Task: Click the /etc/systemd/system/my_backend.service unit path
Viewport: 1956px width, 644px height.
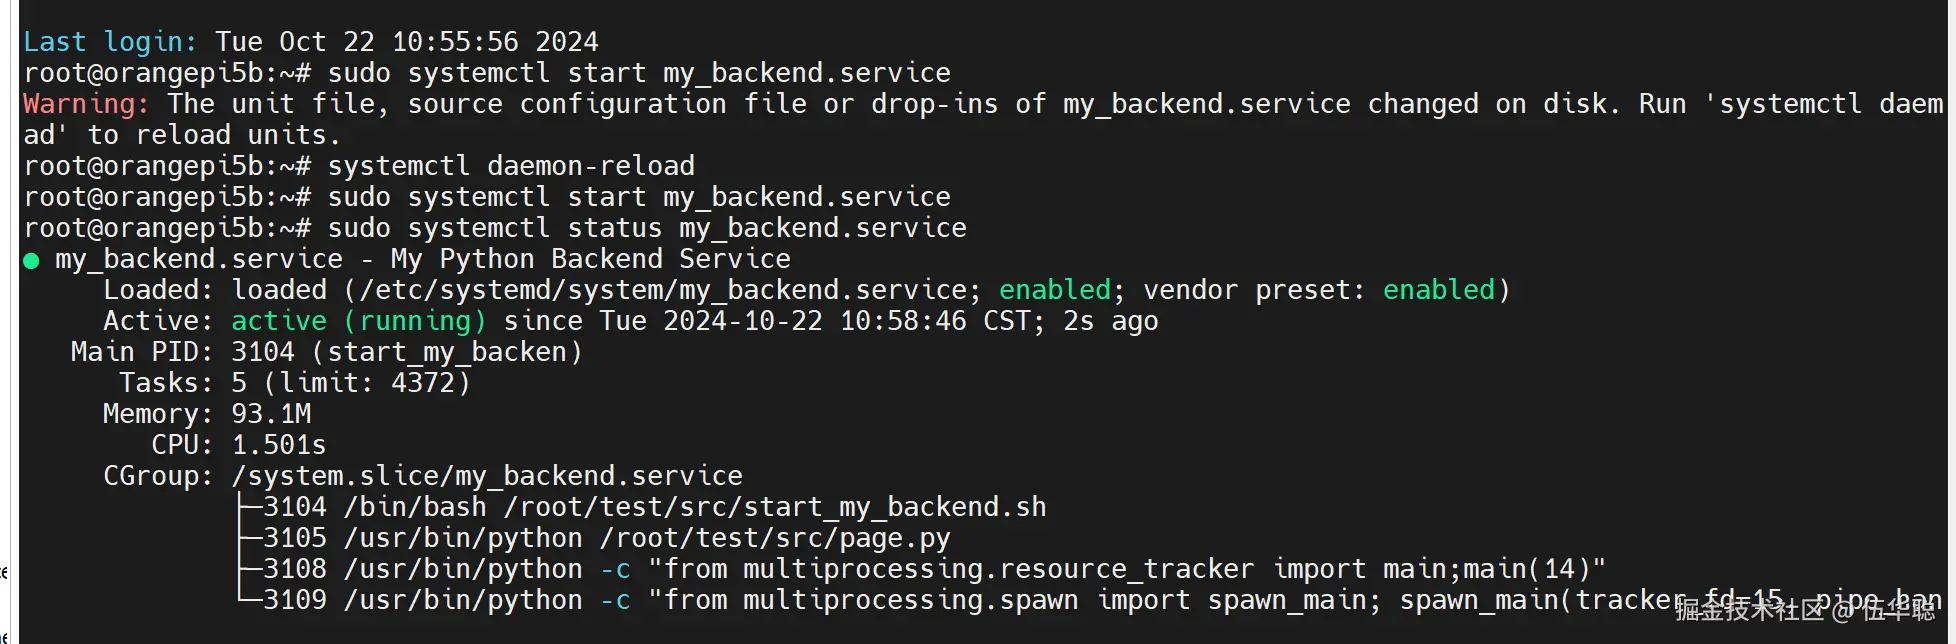Action: (663, 290)
